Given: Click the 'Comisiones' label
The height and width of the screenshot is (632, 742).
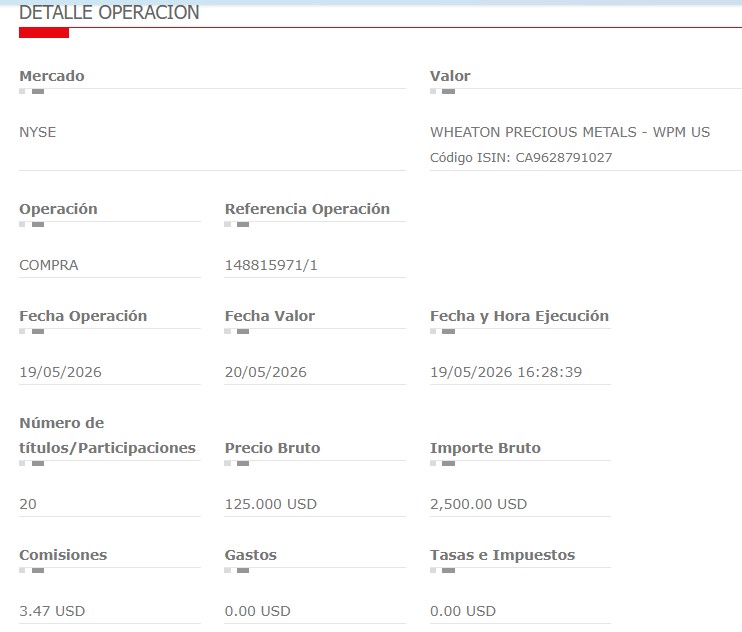Looking at the screenshot, I should point(63,554).
